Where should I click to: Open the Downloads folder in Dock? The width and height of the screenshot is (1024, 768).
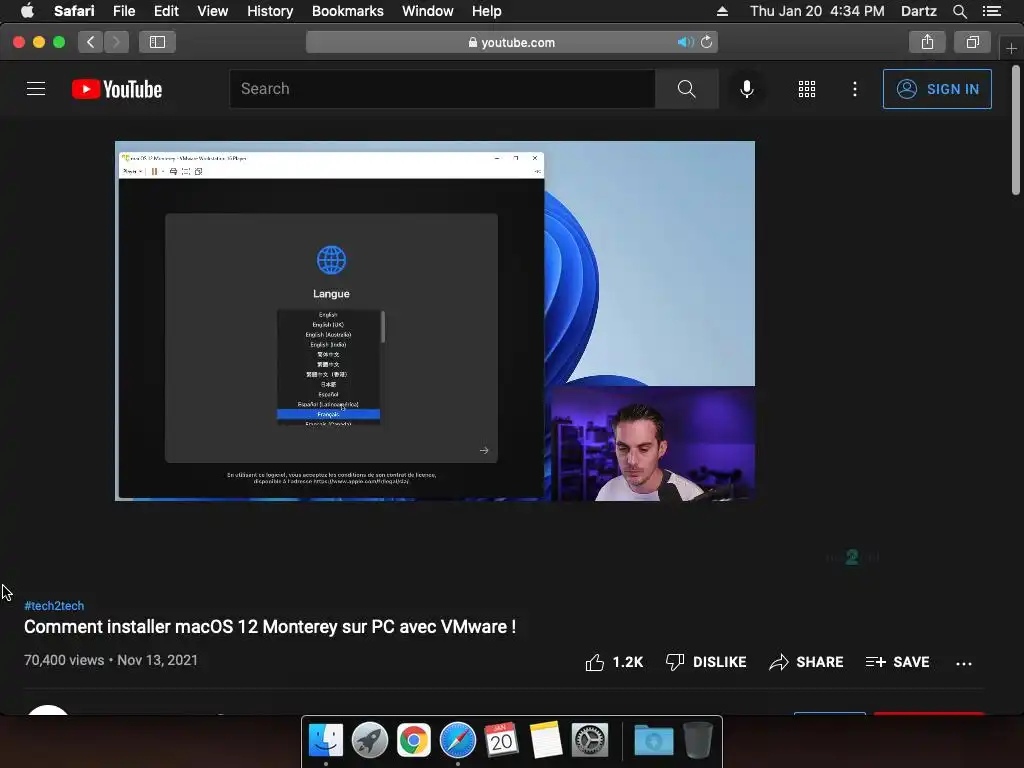(654, 741)
